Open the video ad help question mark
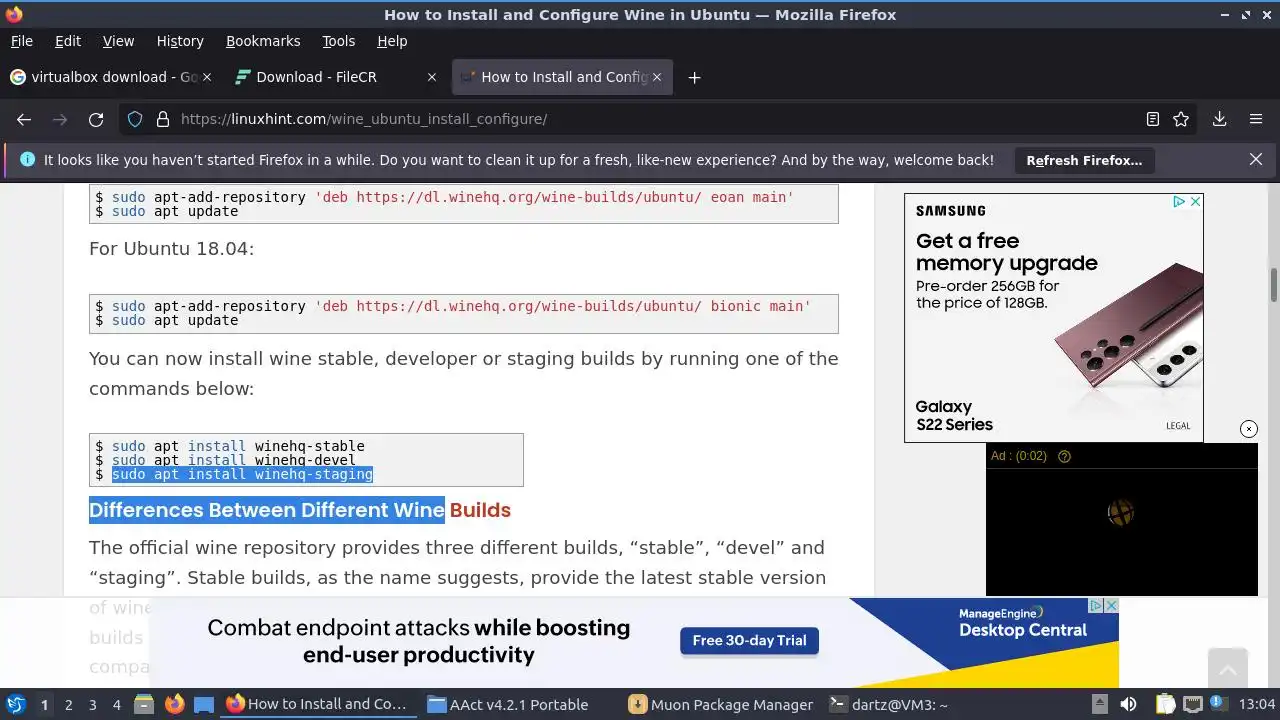1280x720 pixels. [1064, 456]
